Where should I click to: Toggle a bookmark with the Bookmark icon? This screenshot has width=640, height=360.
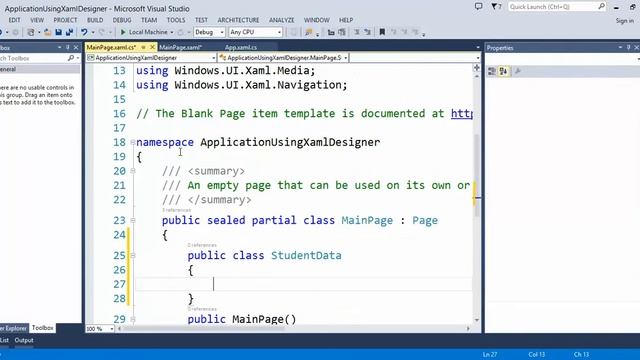point(382,32)
